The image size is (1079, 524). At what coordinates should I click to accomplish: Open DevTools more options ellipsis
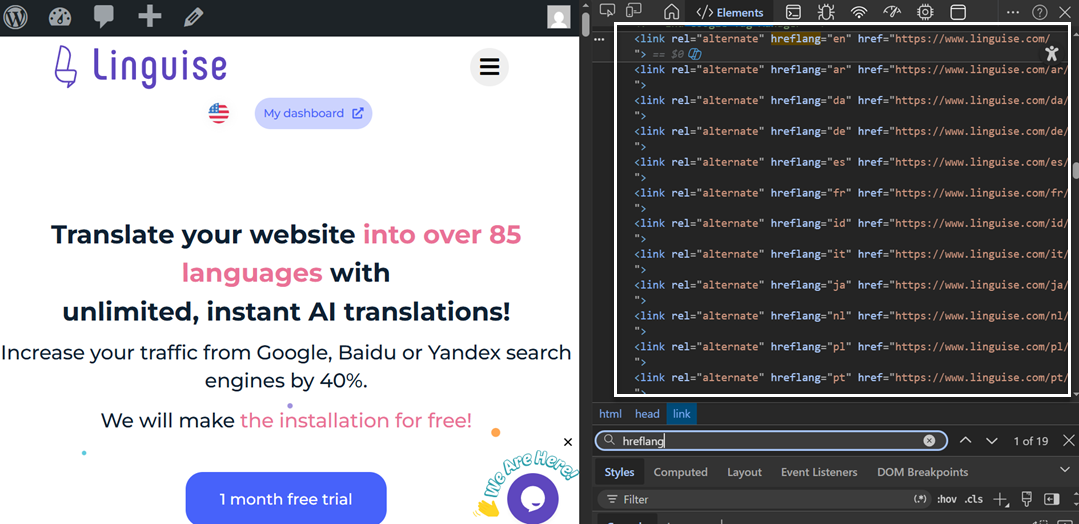tap(1013, 12)
